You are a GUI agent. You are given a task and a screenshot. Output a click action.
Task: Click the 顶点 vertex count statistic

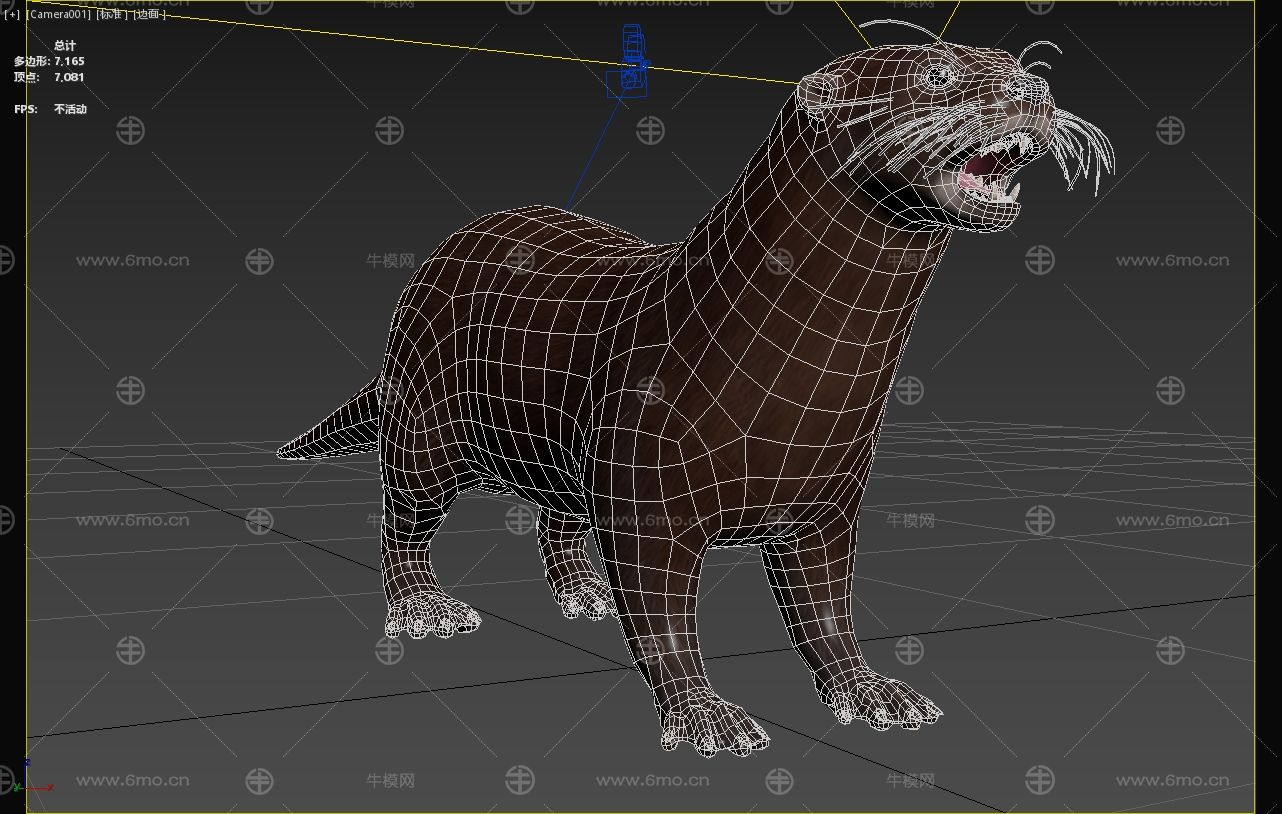click(x=48, y=77)
